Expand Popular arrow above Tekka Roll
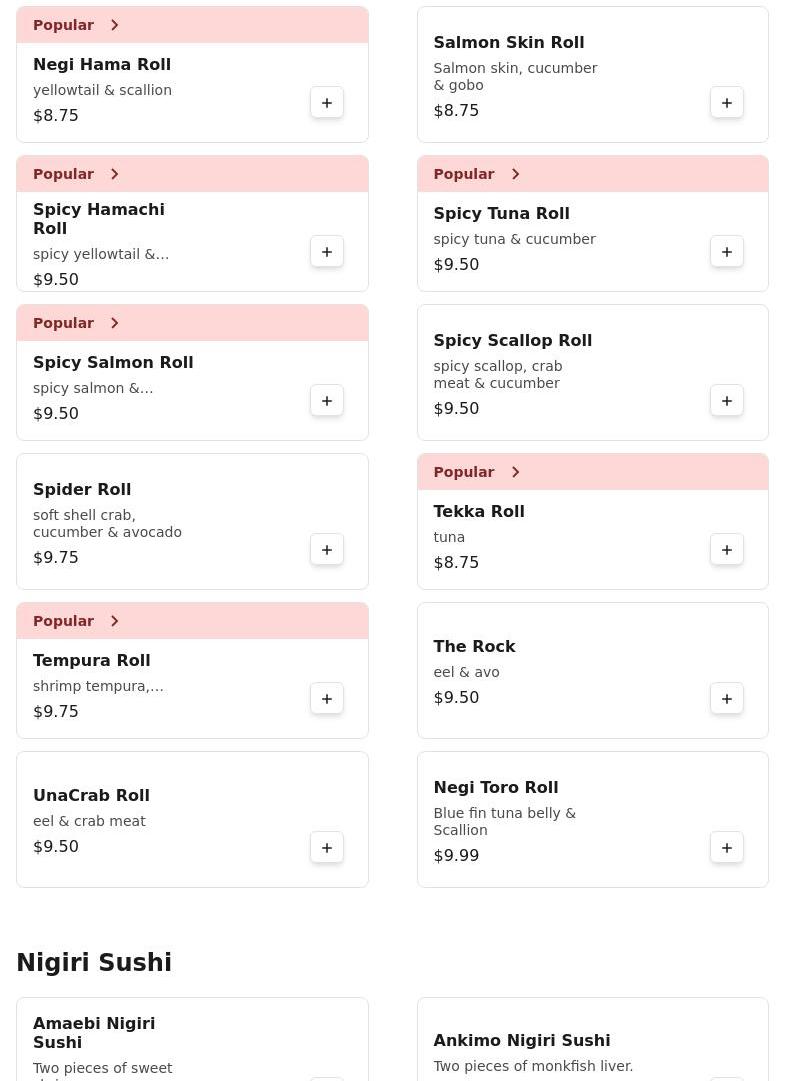Image resolution: width=785 pixels, height=1081 pixels. pyautogui.click(x=515, y=472)
